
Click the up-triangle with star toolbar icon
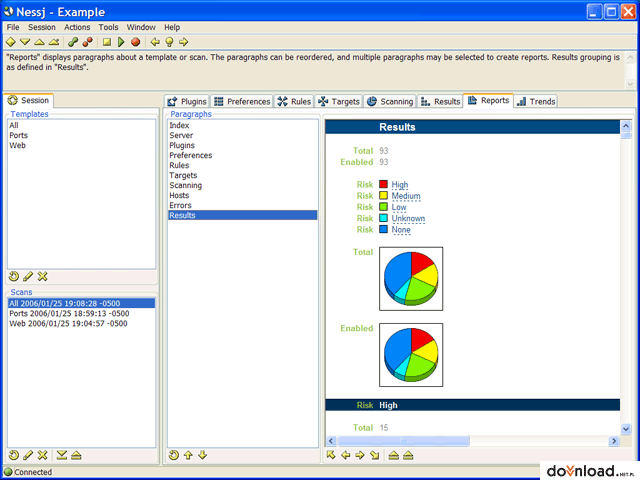pos(54,42)
